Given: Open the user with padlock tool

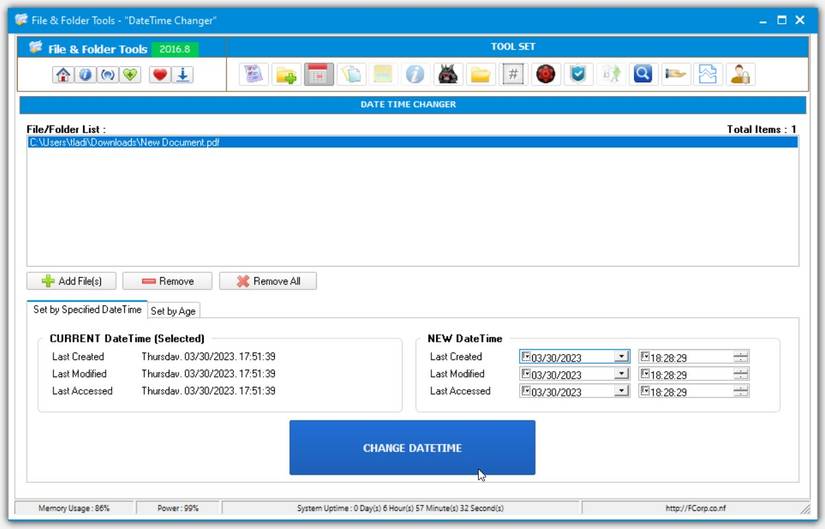Looking at the screenshot, I should pyautogui.click(x=740, y=74).
